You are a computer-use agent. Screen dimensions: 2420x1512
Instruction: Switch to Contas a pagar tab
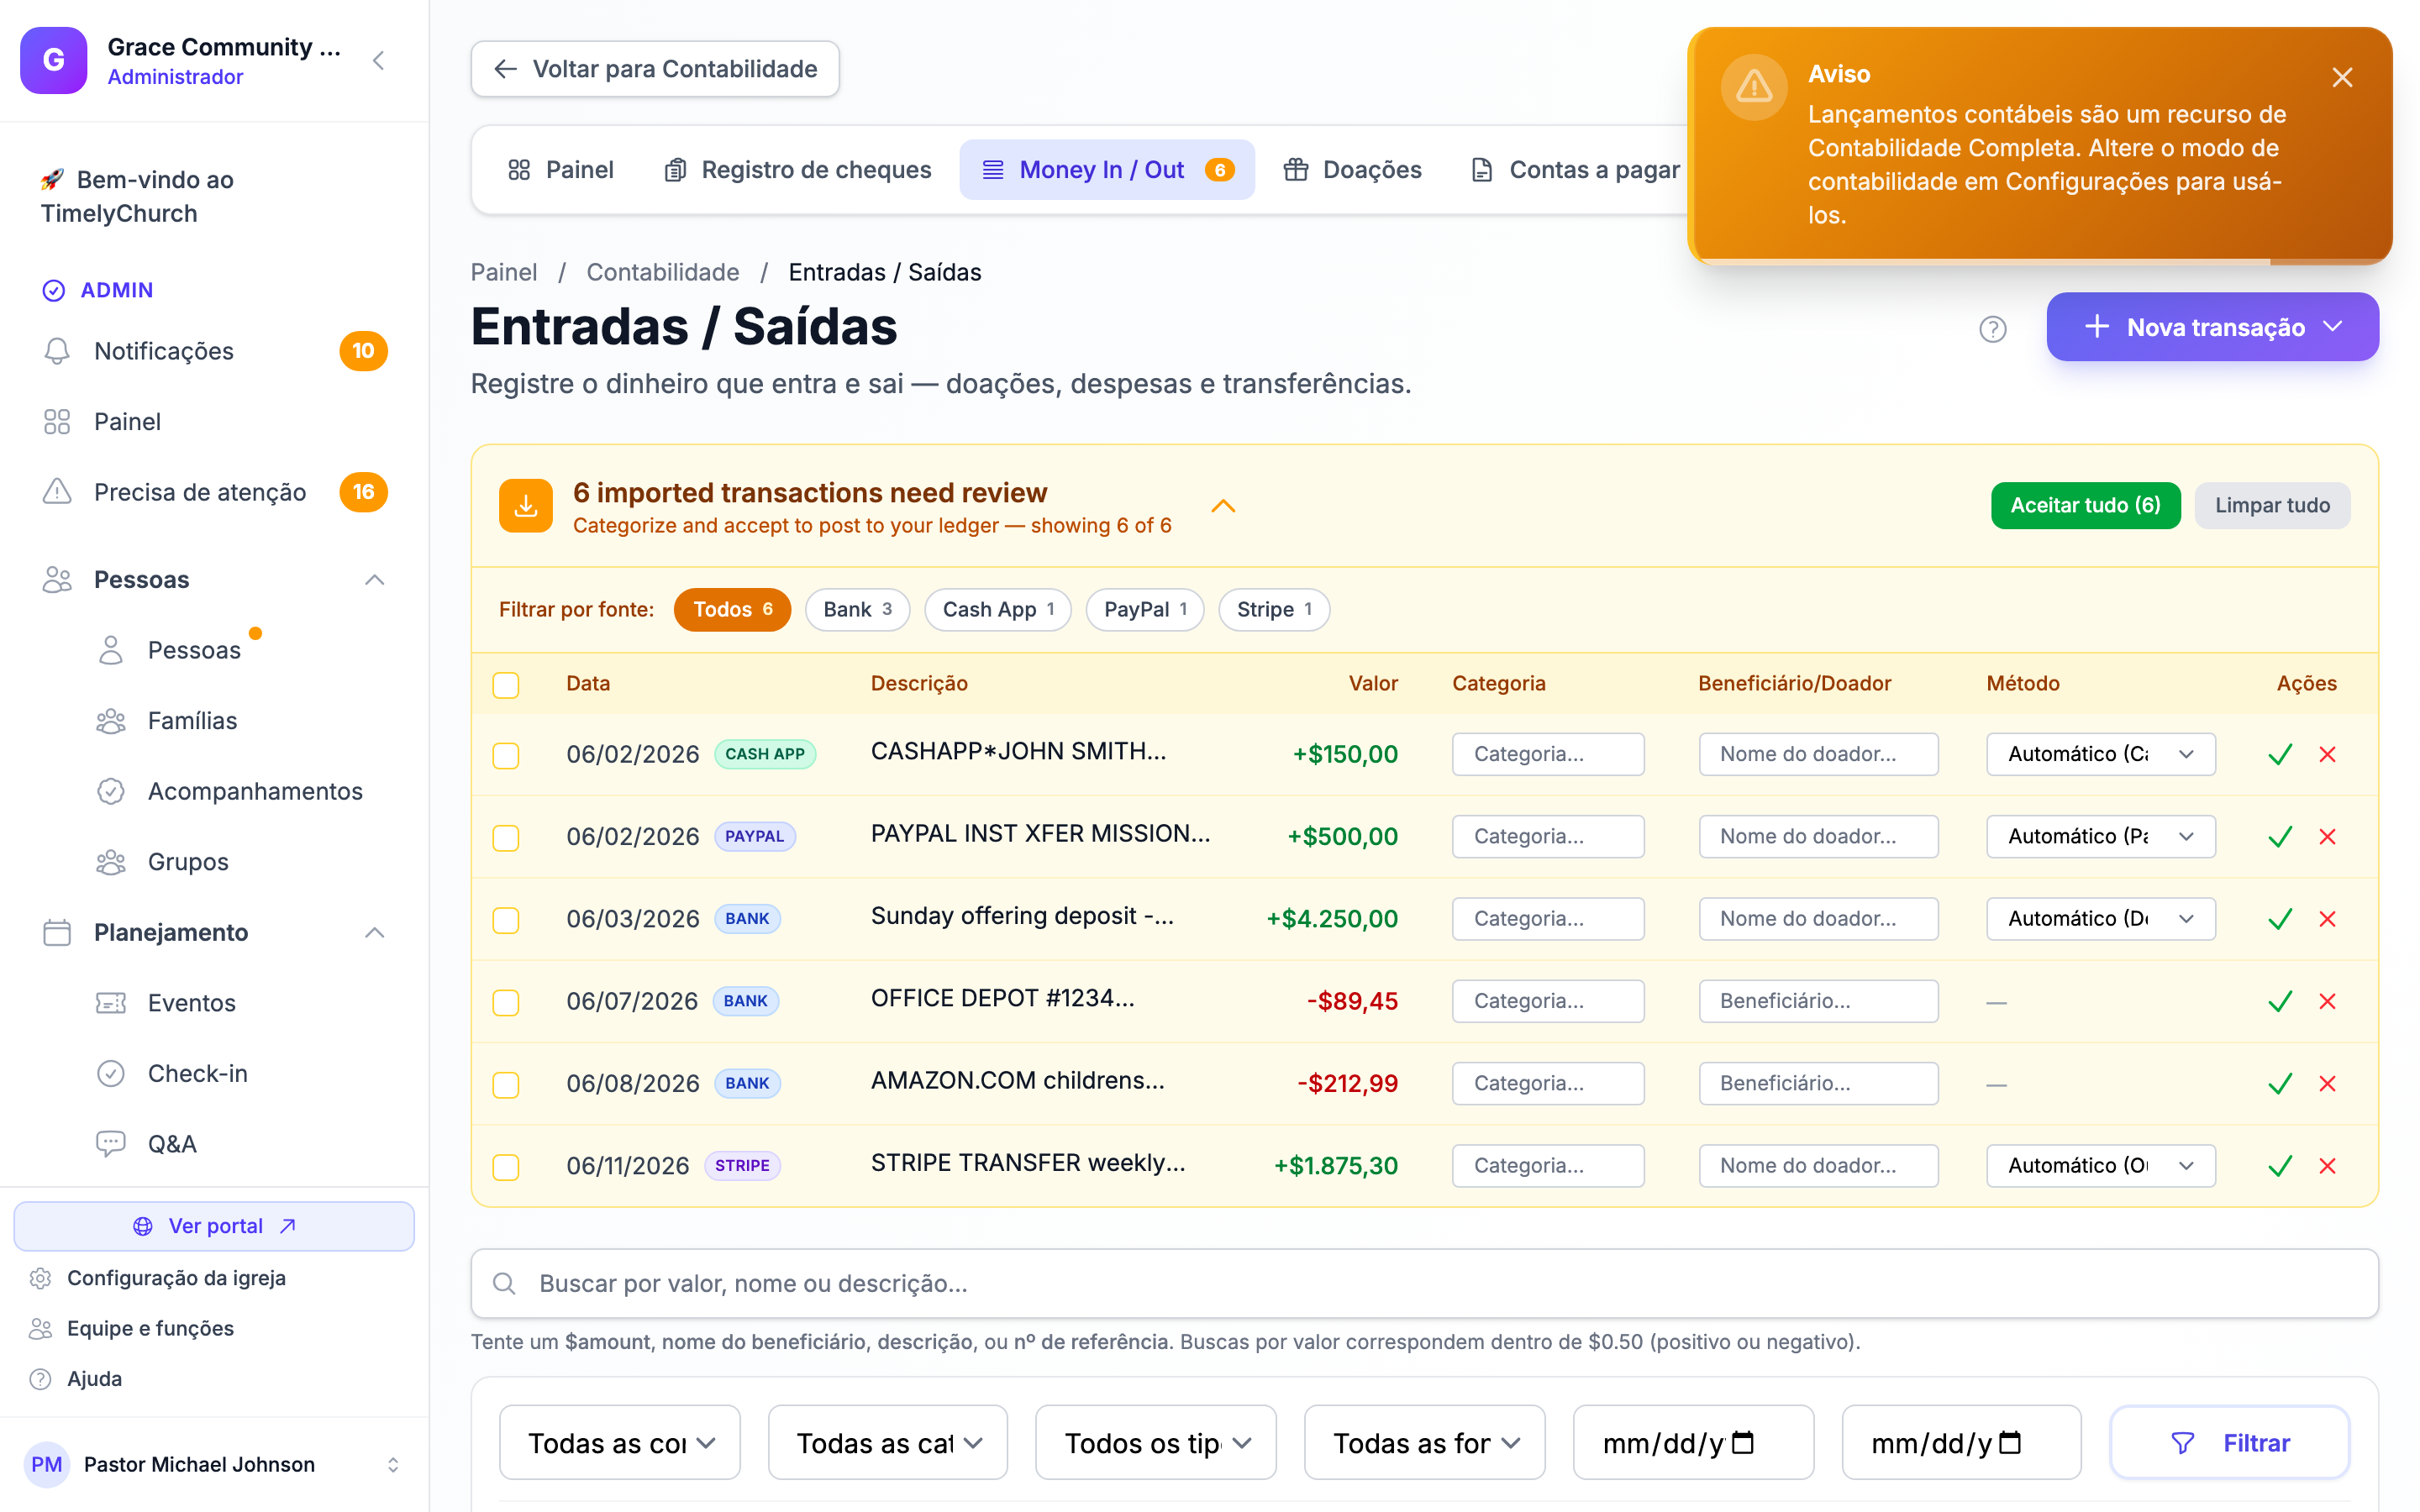click(x=1576, y=170)
